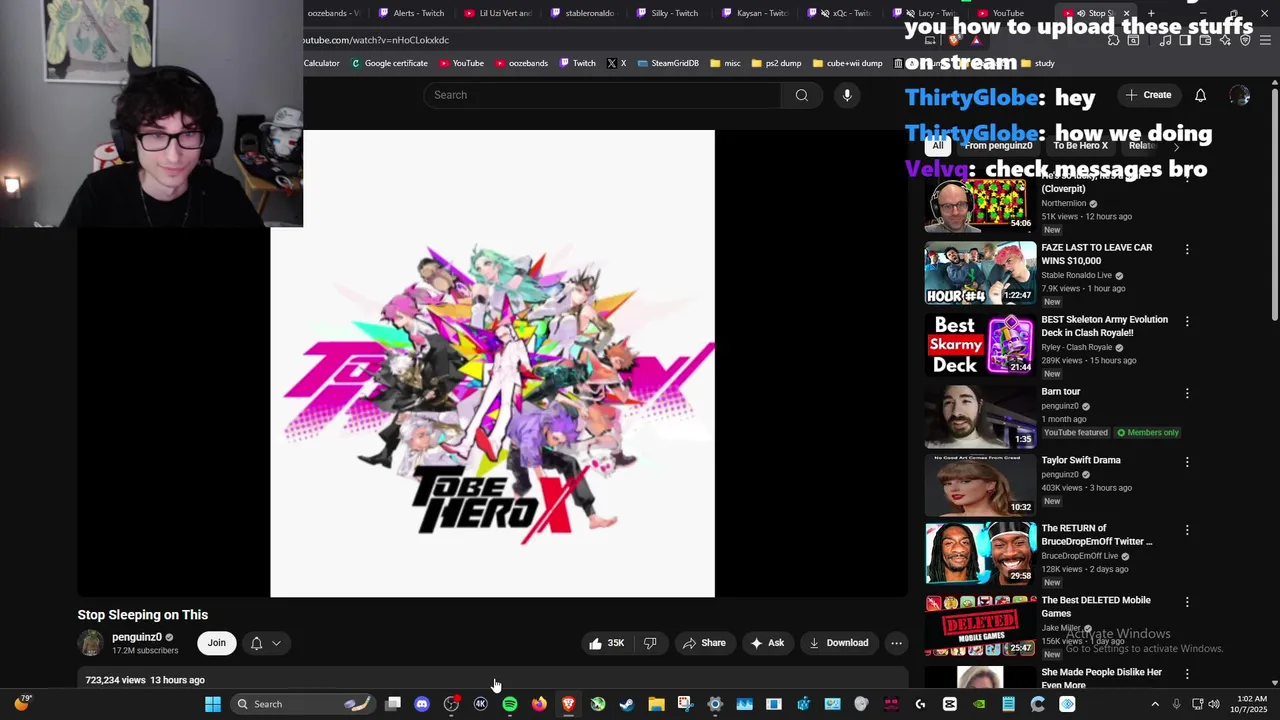Open the YouTube account avatar menu
The height and width of the screenshot is (720, 1280).
[1239, 95]
